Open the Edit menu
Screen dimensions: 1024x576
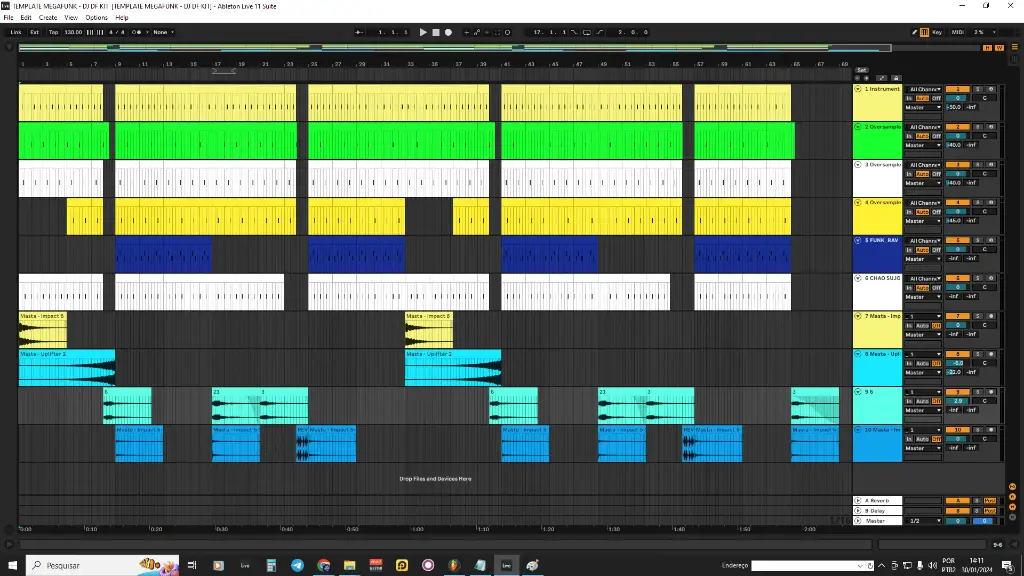pyautogui.click(x=26, y=18)
